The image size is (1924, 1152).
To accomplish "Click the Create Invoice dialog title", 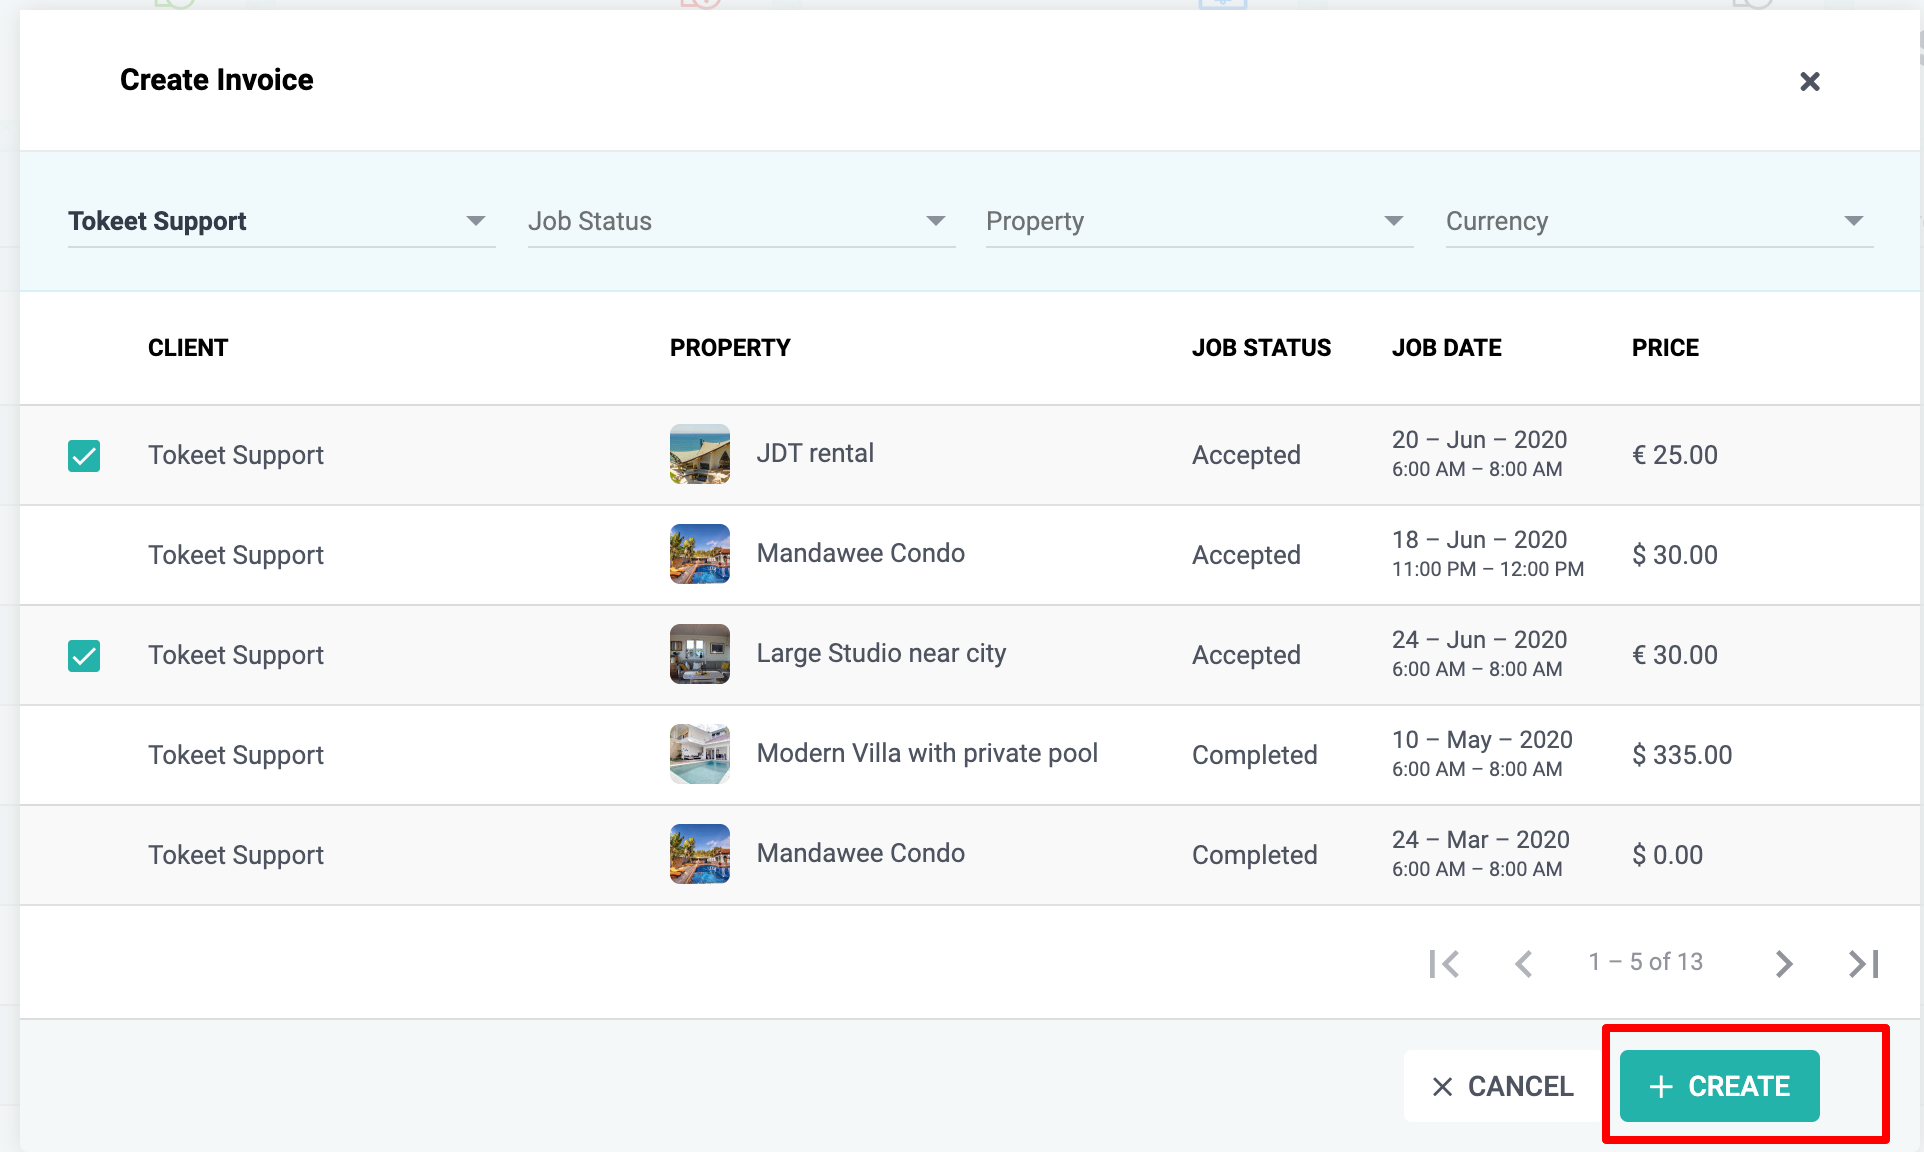I will click(x=217, y=80).
